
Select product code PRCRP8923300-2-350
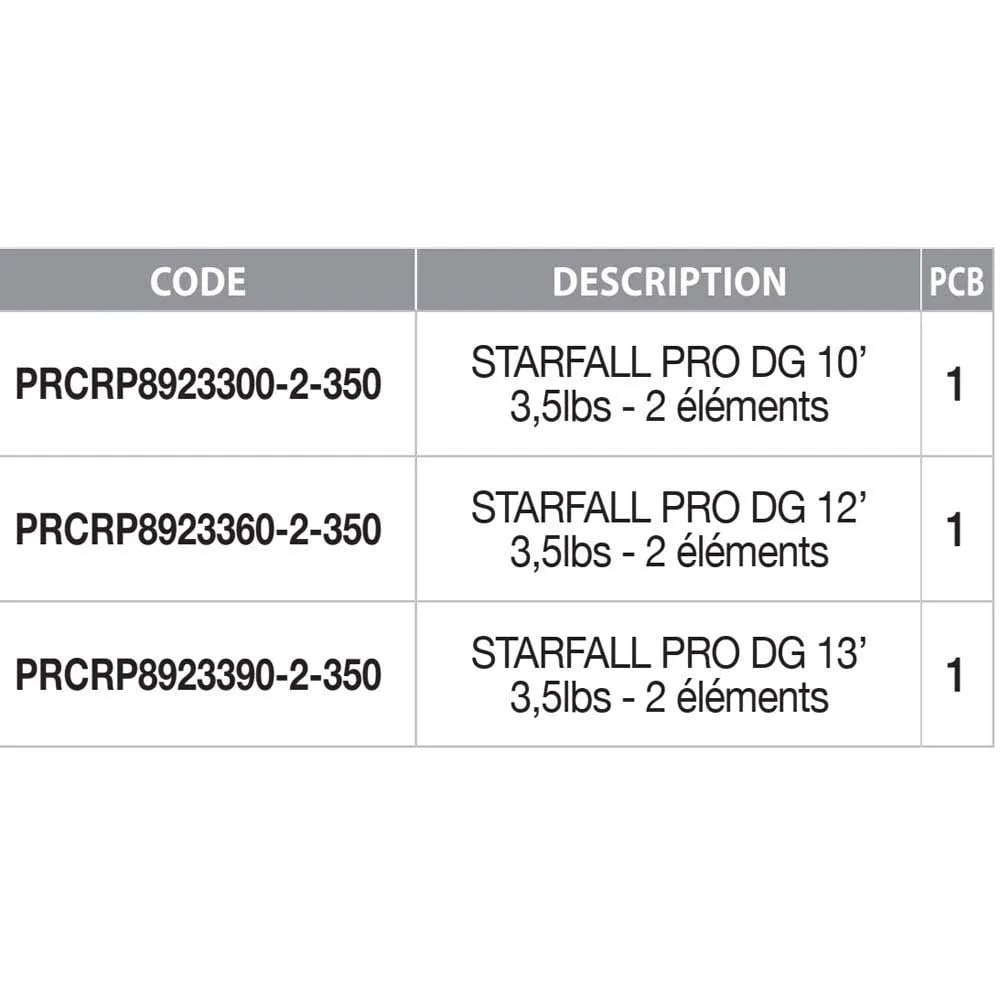point(198,385)
